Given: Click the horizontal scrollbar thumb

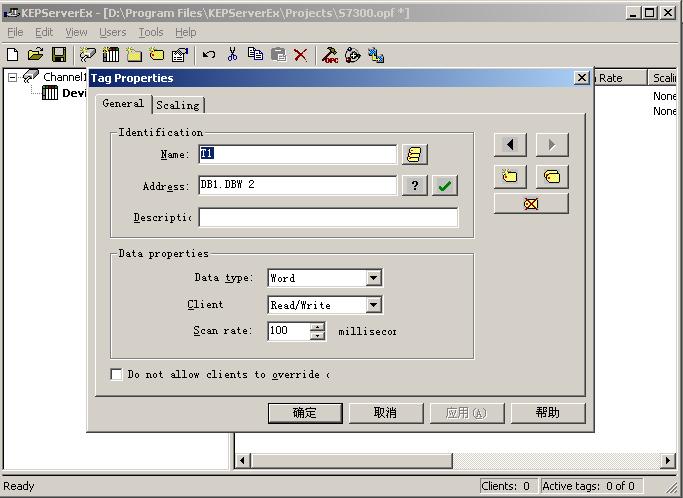Looking at the screenshot, I should click(x=352, y=460).
